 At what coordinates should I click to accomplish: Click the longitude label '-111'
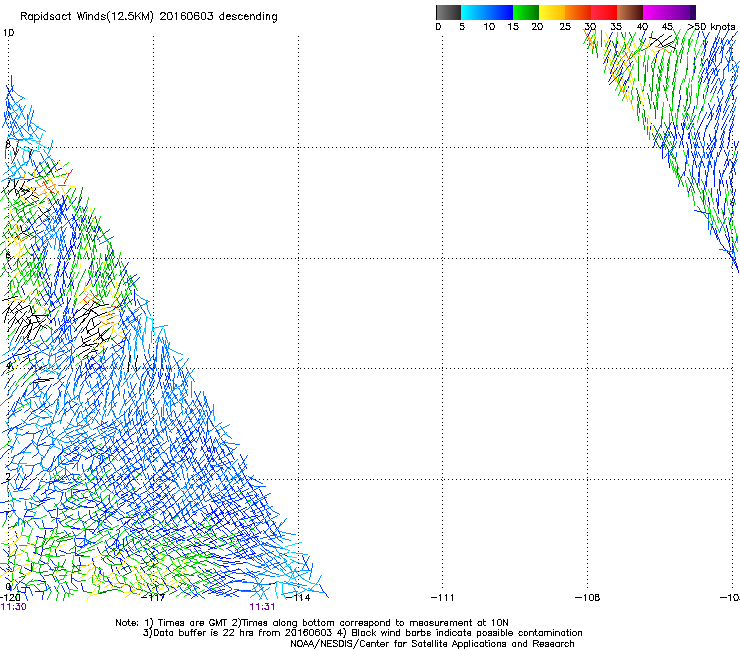pyautogui.click(x=443, y=598)
